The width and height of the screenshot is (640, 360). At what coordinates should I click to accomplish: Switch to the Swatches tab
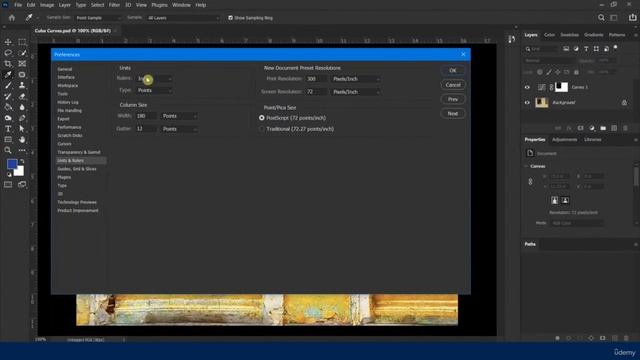pyautogui.click(x=569, y=35)
